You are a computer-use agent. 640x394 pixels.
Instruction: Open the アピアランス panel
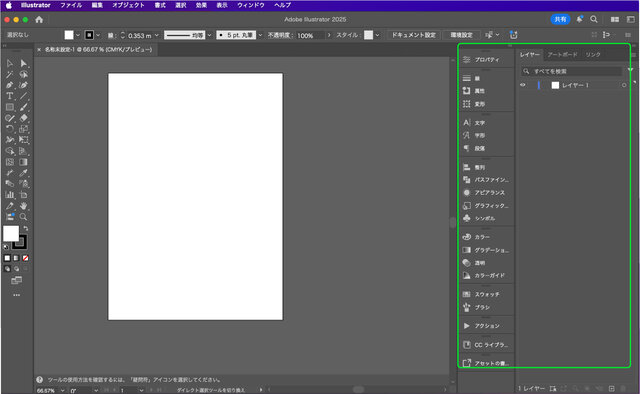tap(486, 192)
